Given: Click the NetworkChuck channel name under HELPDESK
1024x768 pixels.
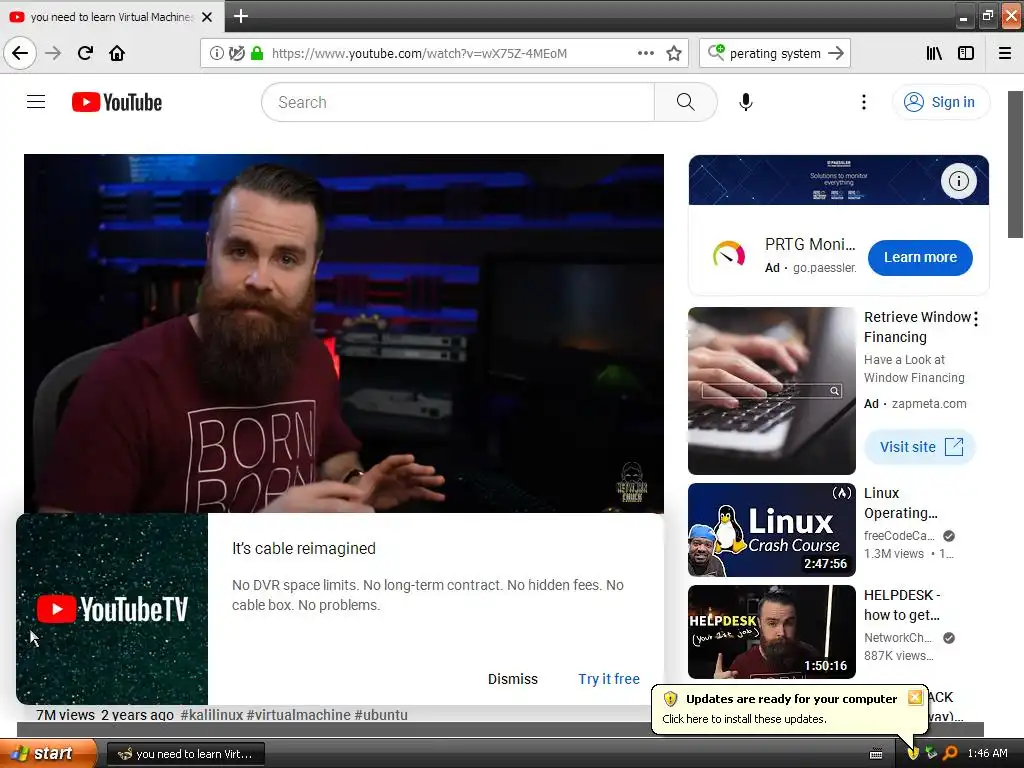Looking at the screenshot, I should point(898,637).
